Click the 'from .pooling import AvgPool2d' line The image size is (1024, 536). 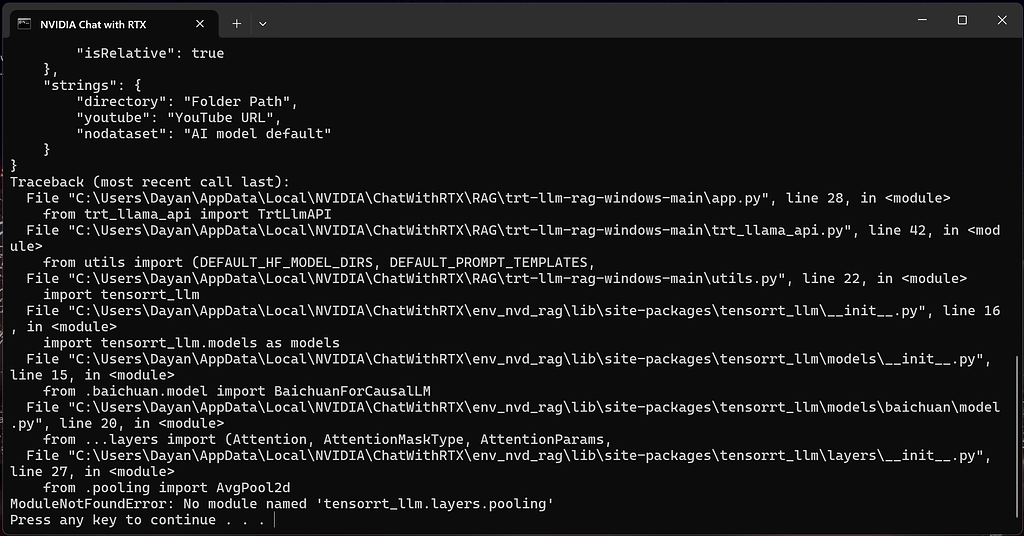[x=167, y=488]
